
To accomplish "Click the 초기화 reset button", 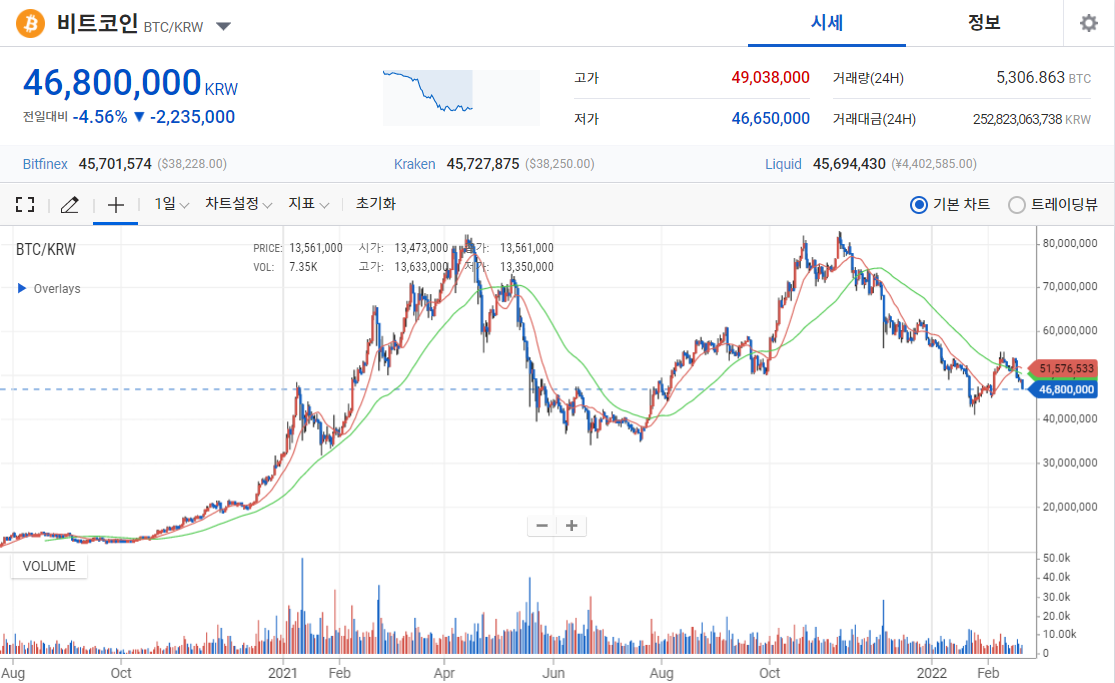I will click(375, 204).
